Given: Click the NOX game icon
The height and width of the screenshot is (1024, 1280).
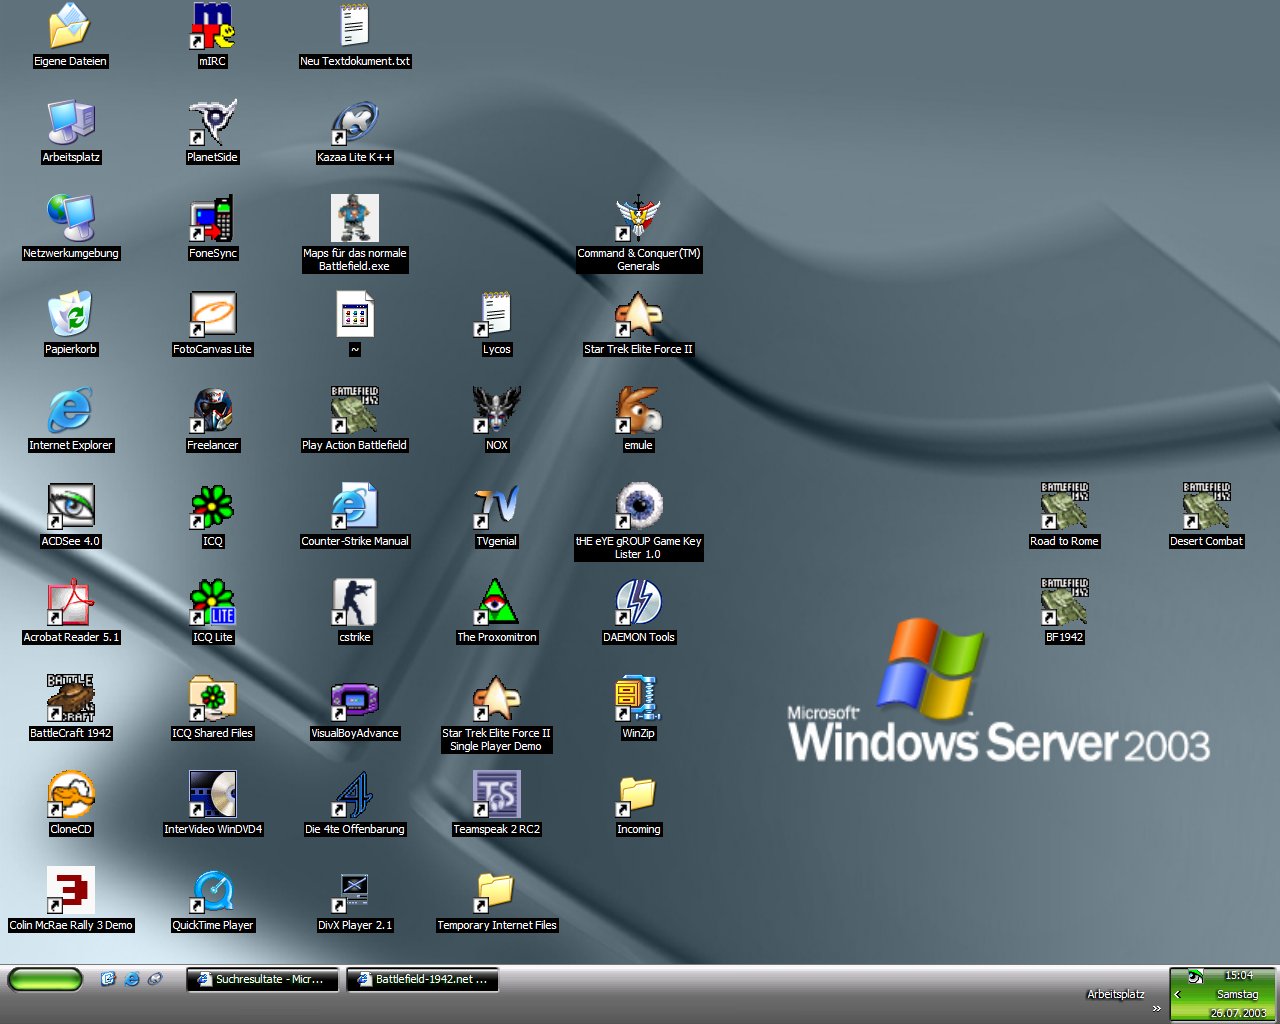Looking at the screenshot, I should [496, 411].
